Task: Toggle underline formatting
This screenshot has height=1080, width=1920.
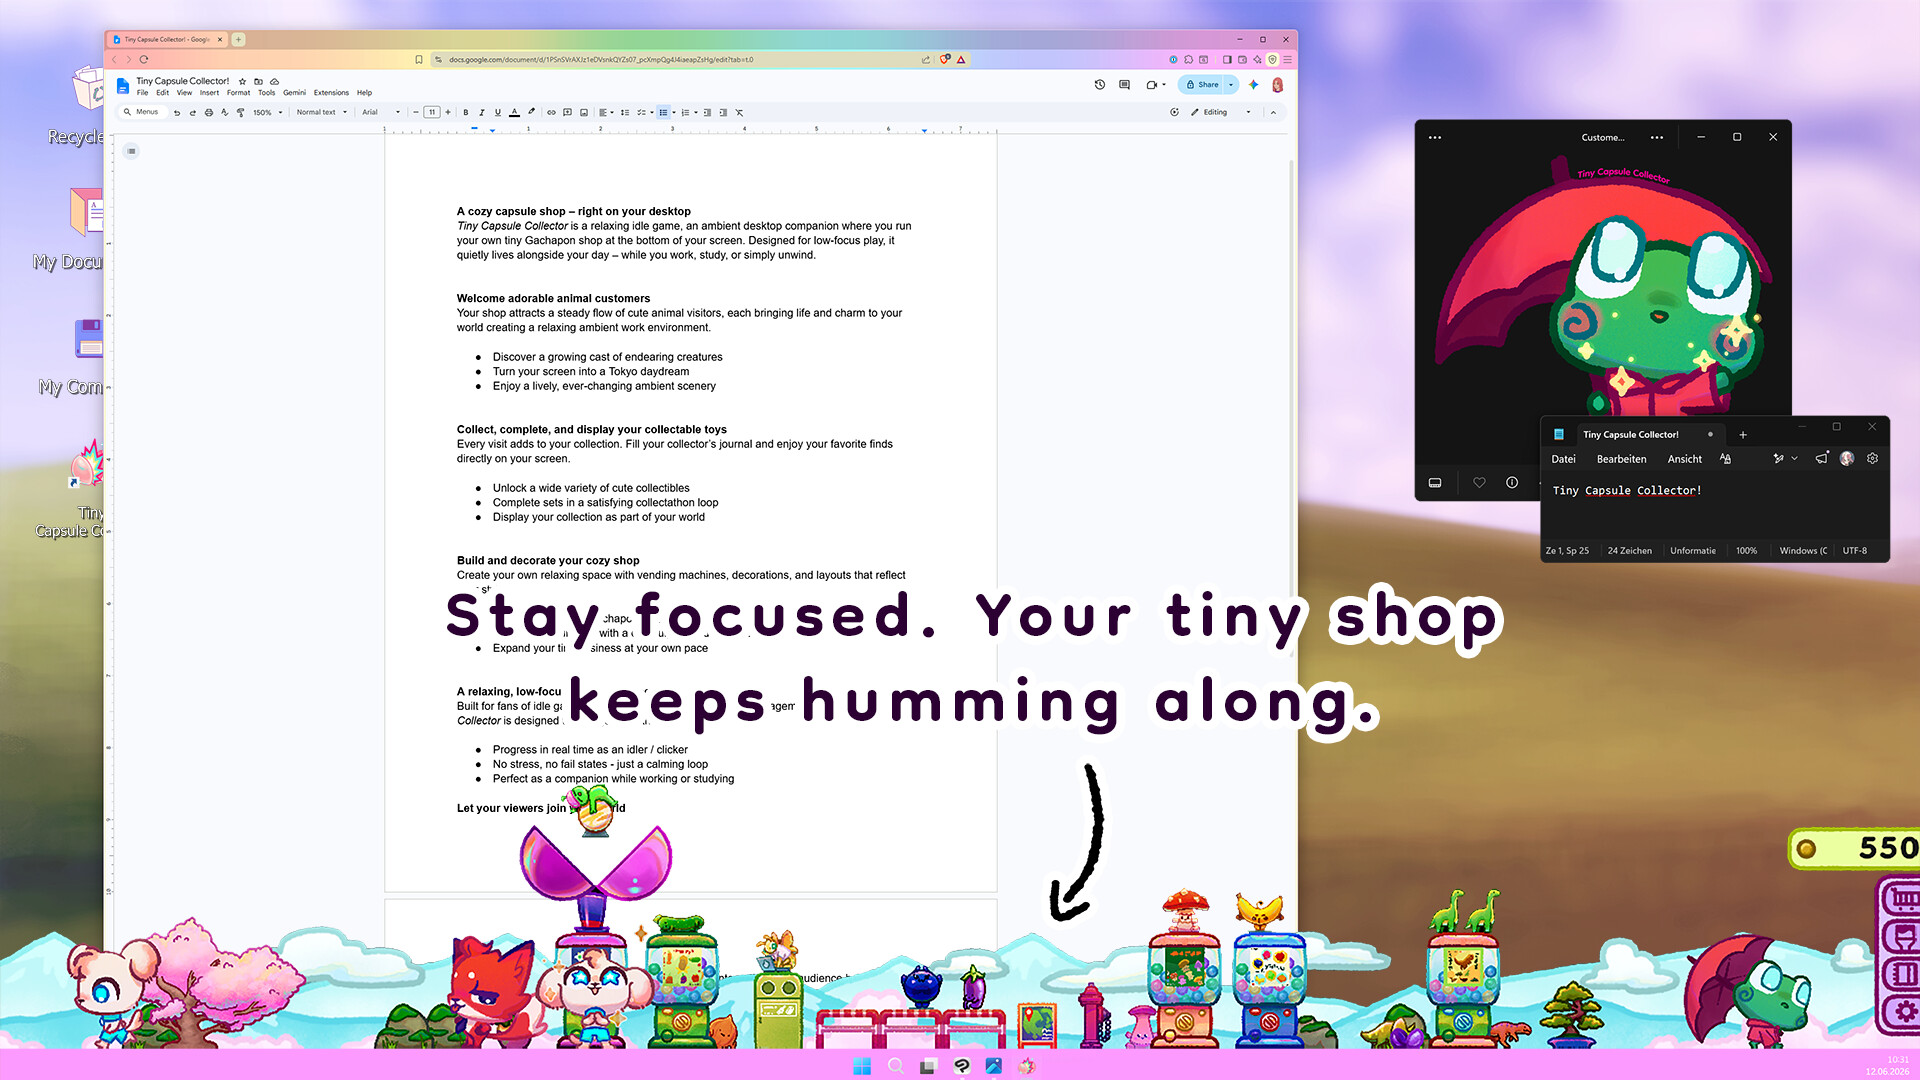Action: click(x=498, y=113)
